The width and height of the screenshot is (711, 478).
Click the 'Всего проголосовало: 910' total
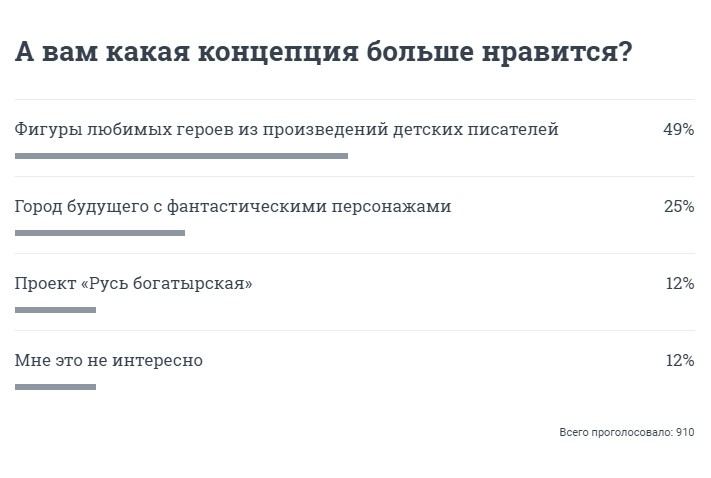[627, 432]
